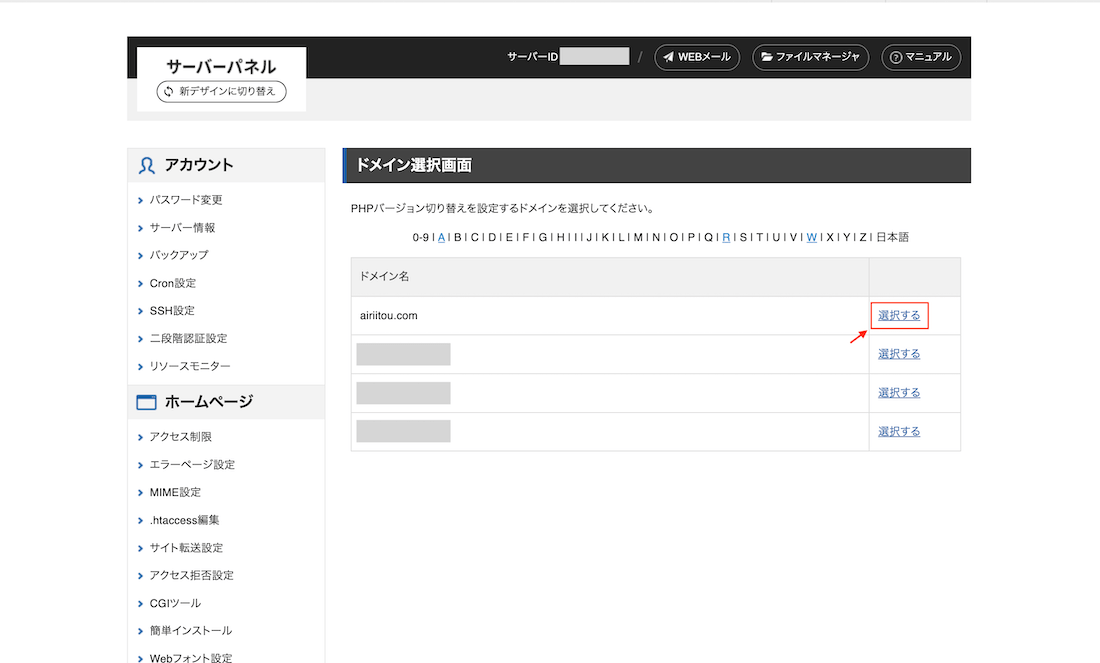Click the folder icon on ファイルマネージャ
Viewport: 1100px width, 663px height.
[x=767, y=57]
